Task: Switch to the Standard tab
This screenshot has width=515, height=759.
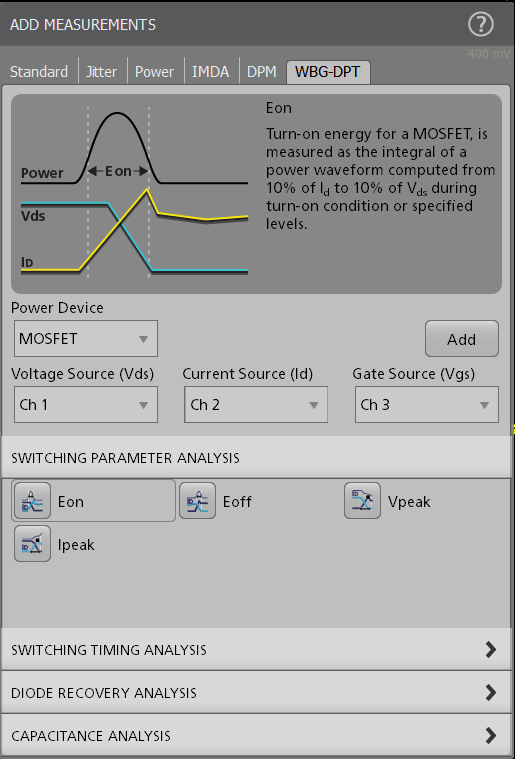Action: tap(39, 72)
